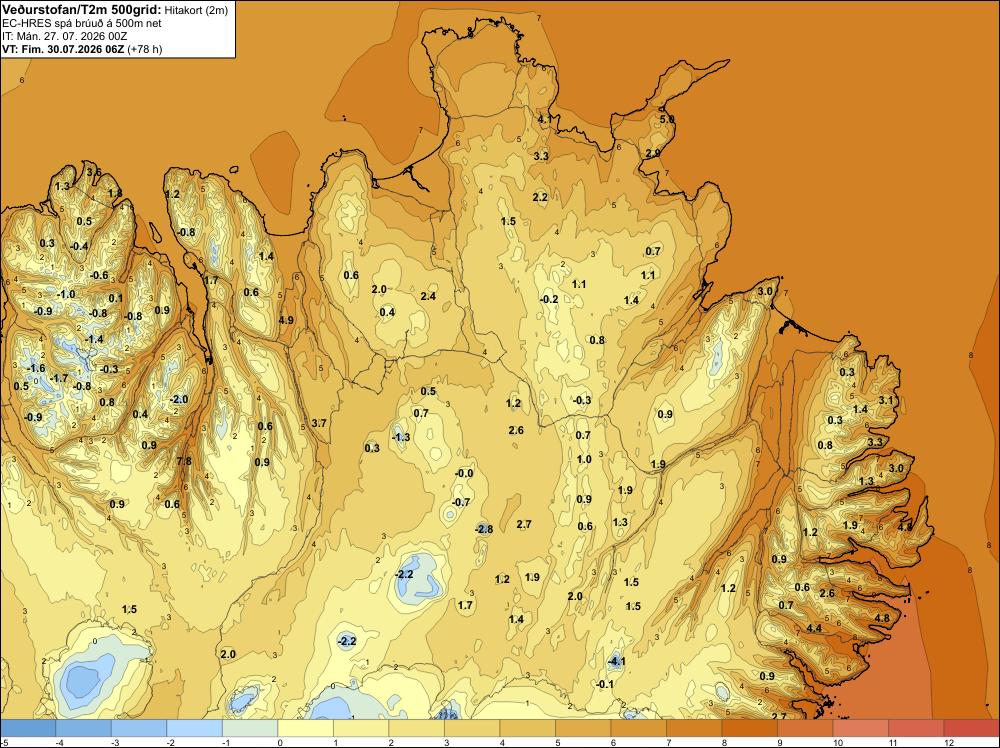Image resolution: width=1000 pixels, height=748 pixels.
Task: Click the temperature value "-1.0" on the map
Action: click(x=66, y=295)
